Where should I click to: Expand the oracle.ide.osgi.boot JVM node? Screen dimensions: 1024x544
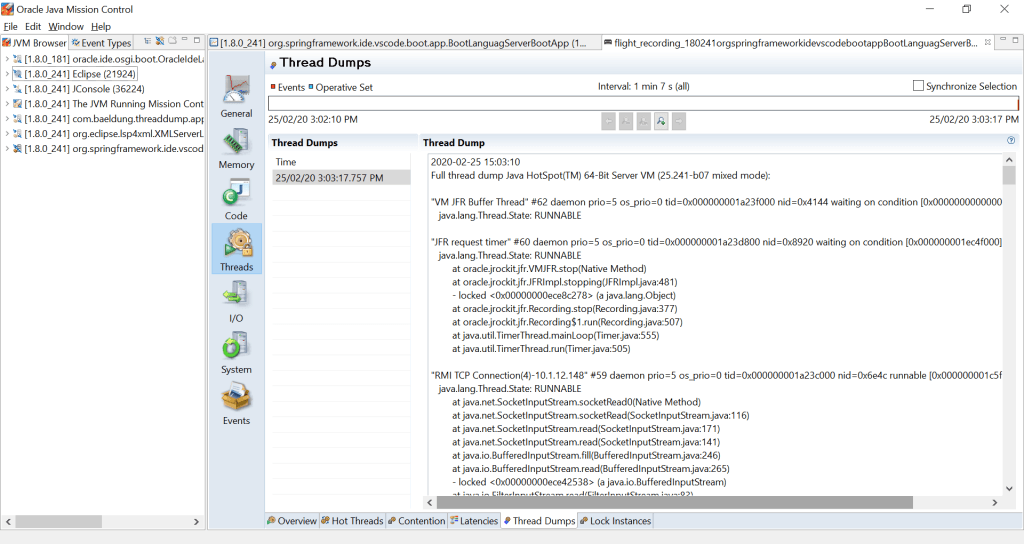(7, 59)
